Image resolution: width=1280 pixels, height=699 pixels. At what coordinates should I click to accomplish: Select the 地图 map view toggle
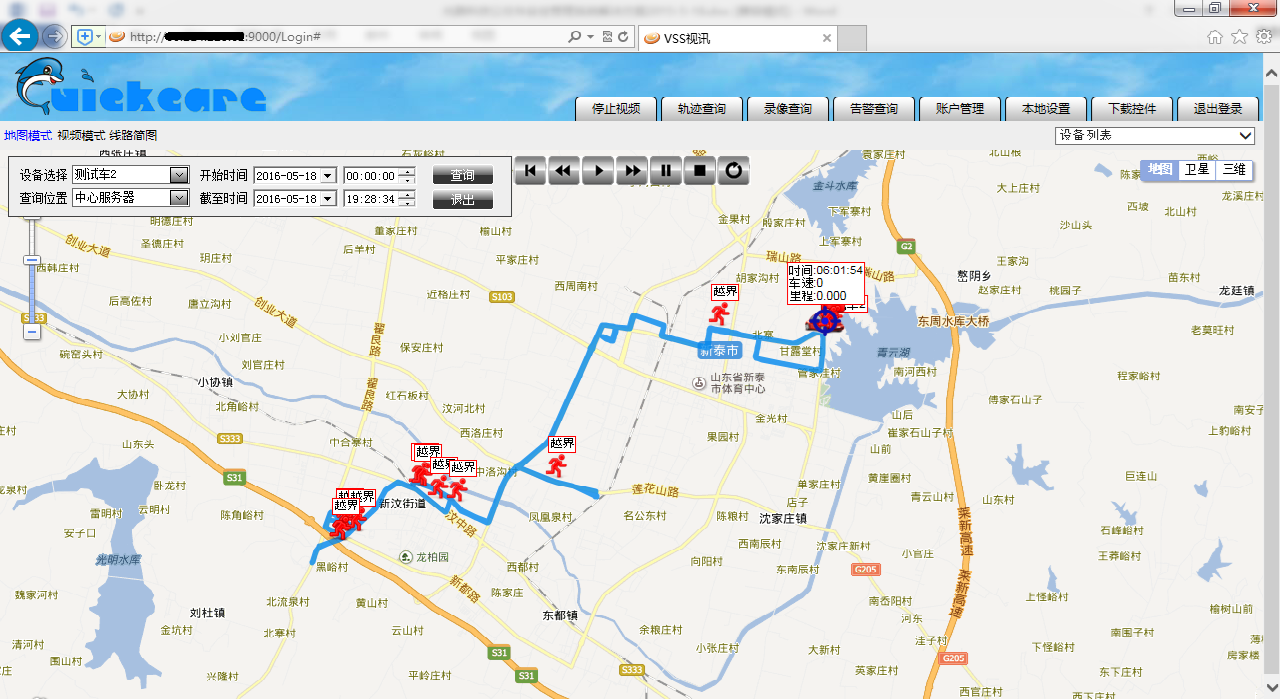(x=1159, y=170)
